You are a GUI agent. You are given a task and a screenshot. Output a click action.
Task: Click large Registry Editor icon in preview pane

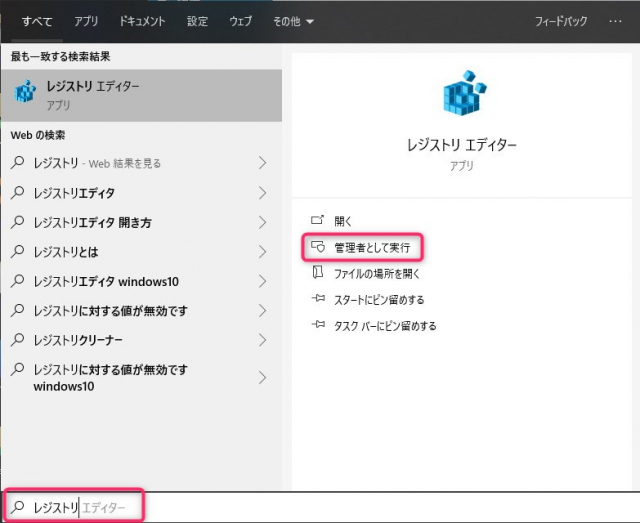pyautogui.click(x=464, y=93)
